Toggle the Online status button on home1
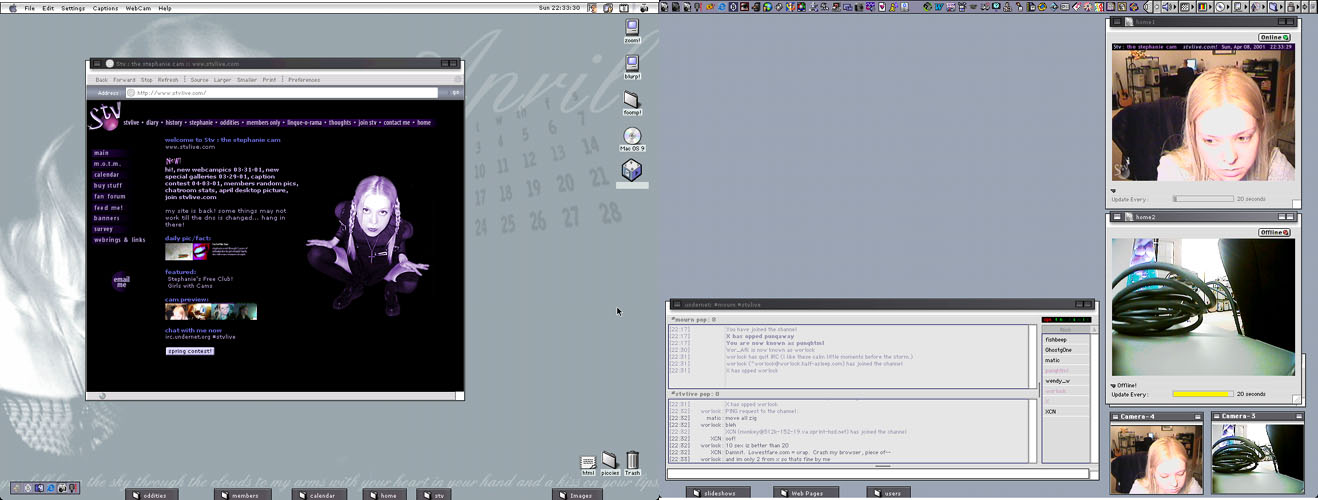Screen dimensions: 1318x500 click(1274, 37)
